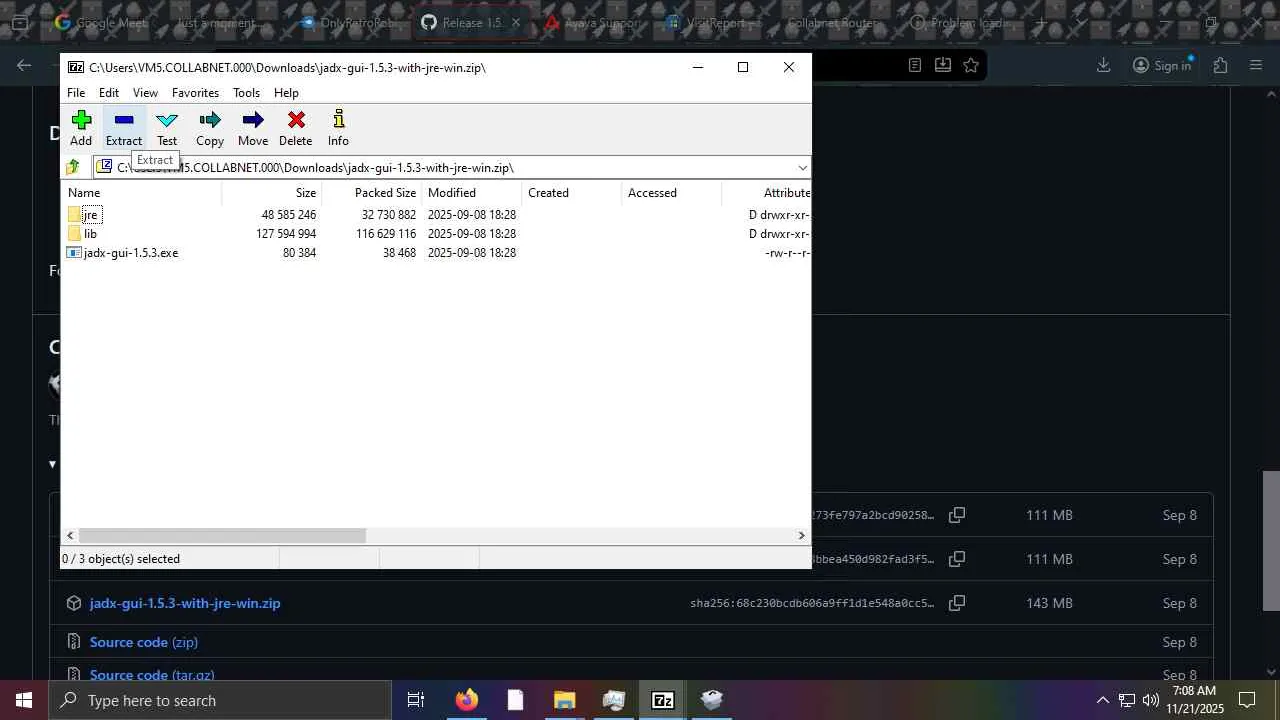Close the Release 1.5 browser tab
Image resolution: width=1280 pixels, height=720 pixels.
pyautogui.click(x=516, y=22)
